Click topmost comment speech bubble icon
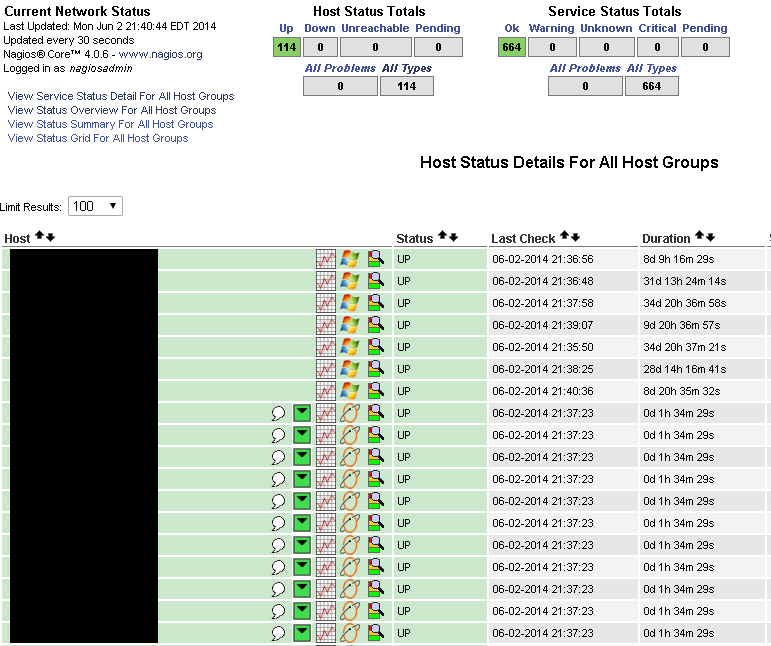This screenshot has height=646, width=771. (278, 413)
